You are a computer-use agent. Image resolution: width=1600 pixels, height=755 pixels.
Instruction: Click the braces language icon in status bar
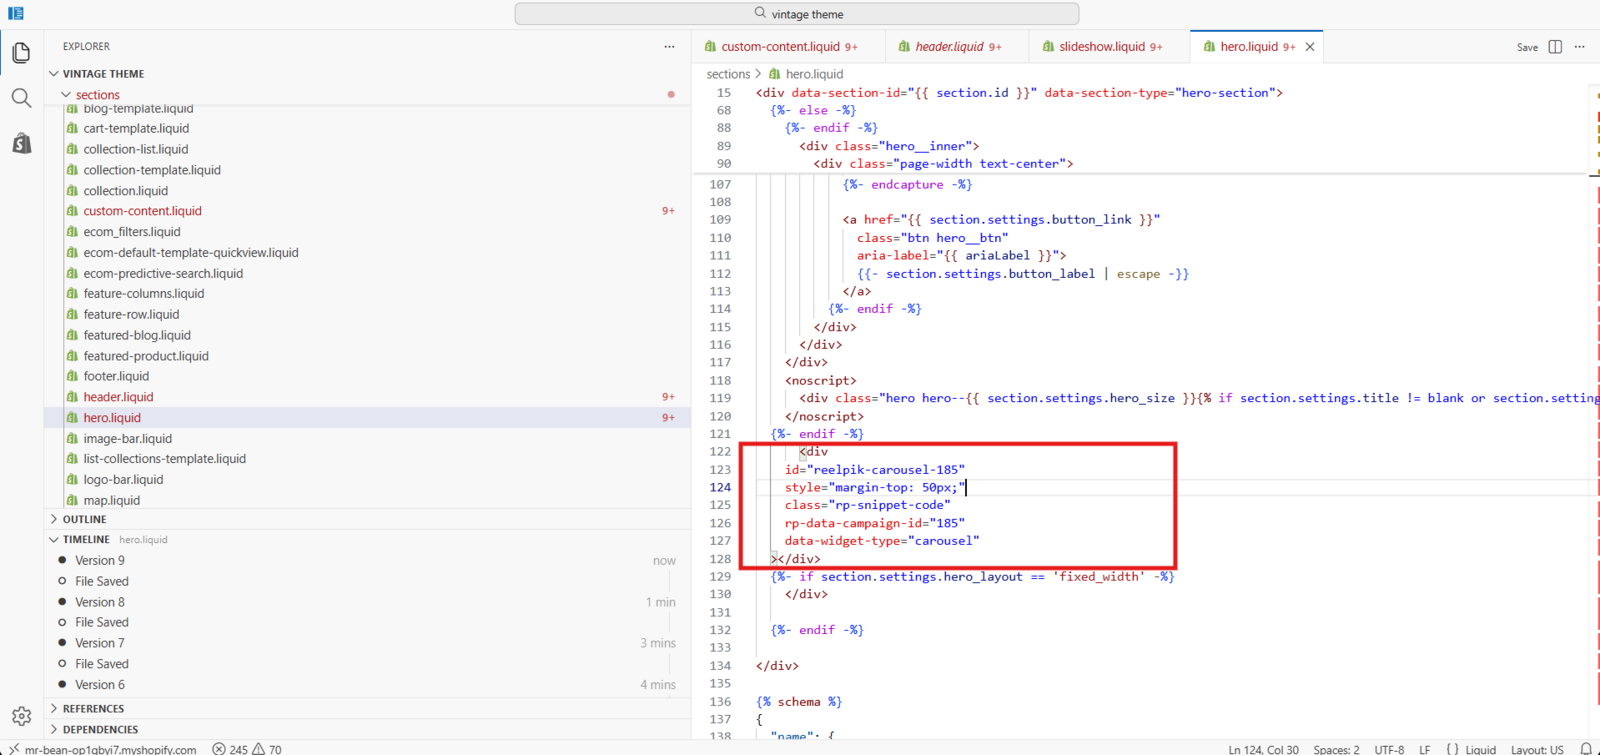click(1452, 749)
